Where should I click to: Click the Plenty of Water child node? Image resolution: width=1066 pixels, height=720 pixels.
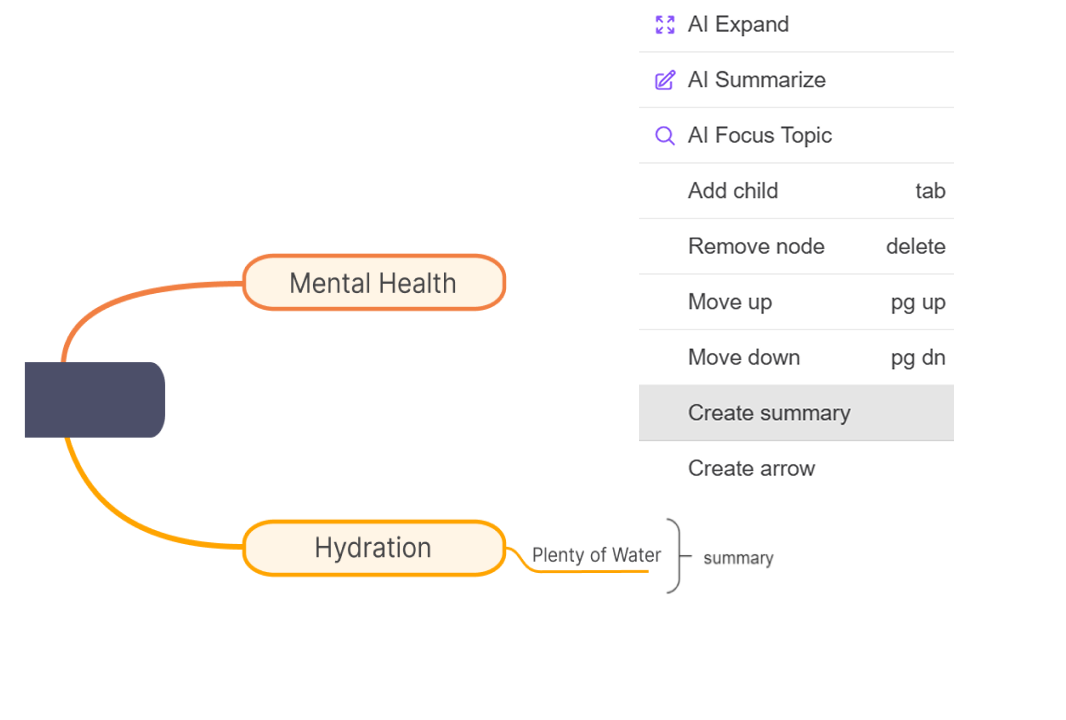tap(596, 555)
